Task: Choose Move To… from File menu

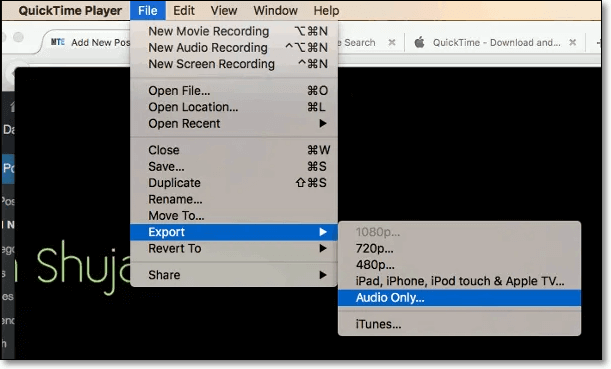Action: (234, 215)
